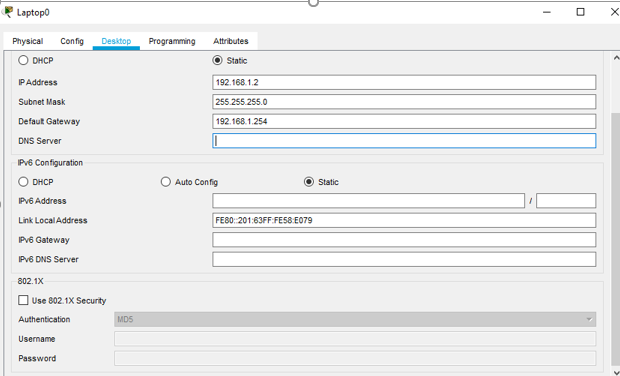Image resolution: width=620 pixels, height=376 pixels.
Task: Click the Link Local Address field
Action: click(x=404, y=220)
